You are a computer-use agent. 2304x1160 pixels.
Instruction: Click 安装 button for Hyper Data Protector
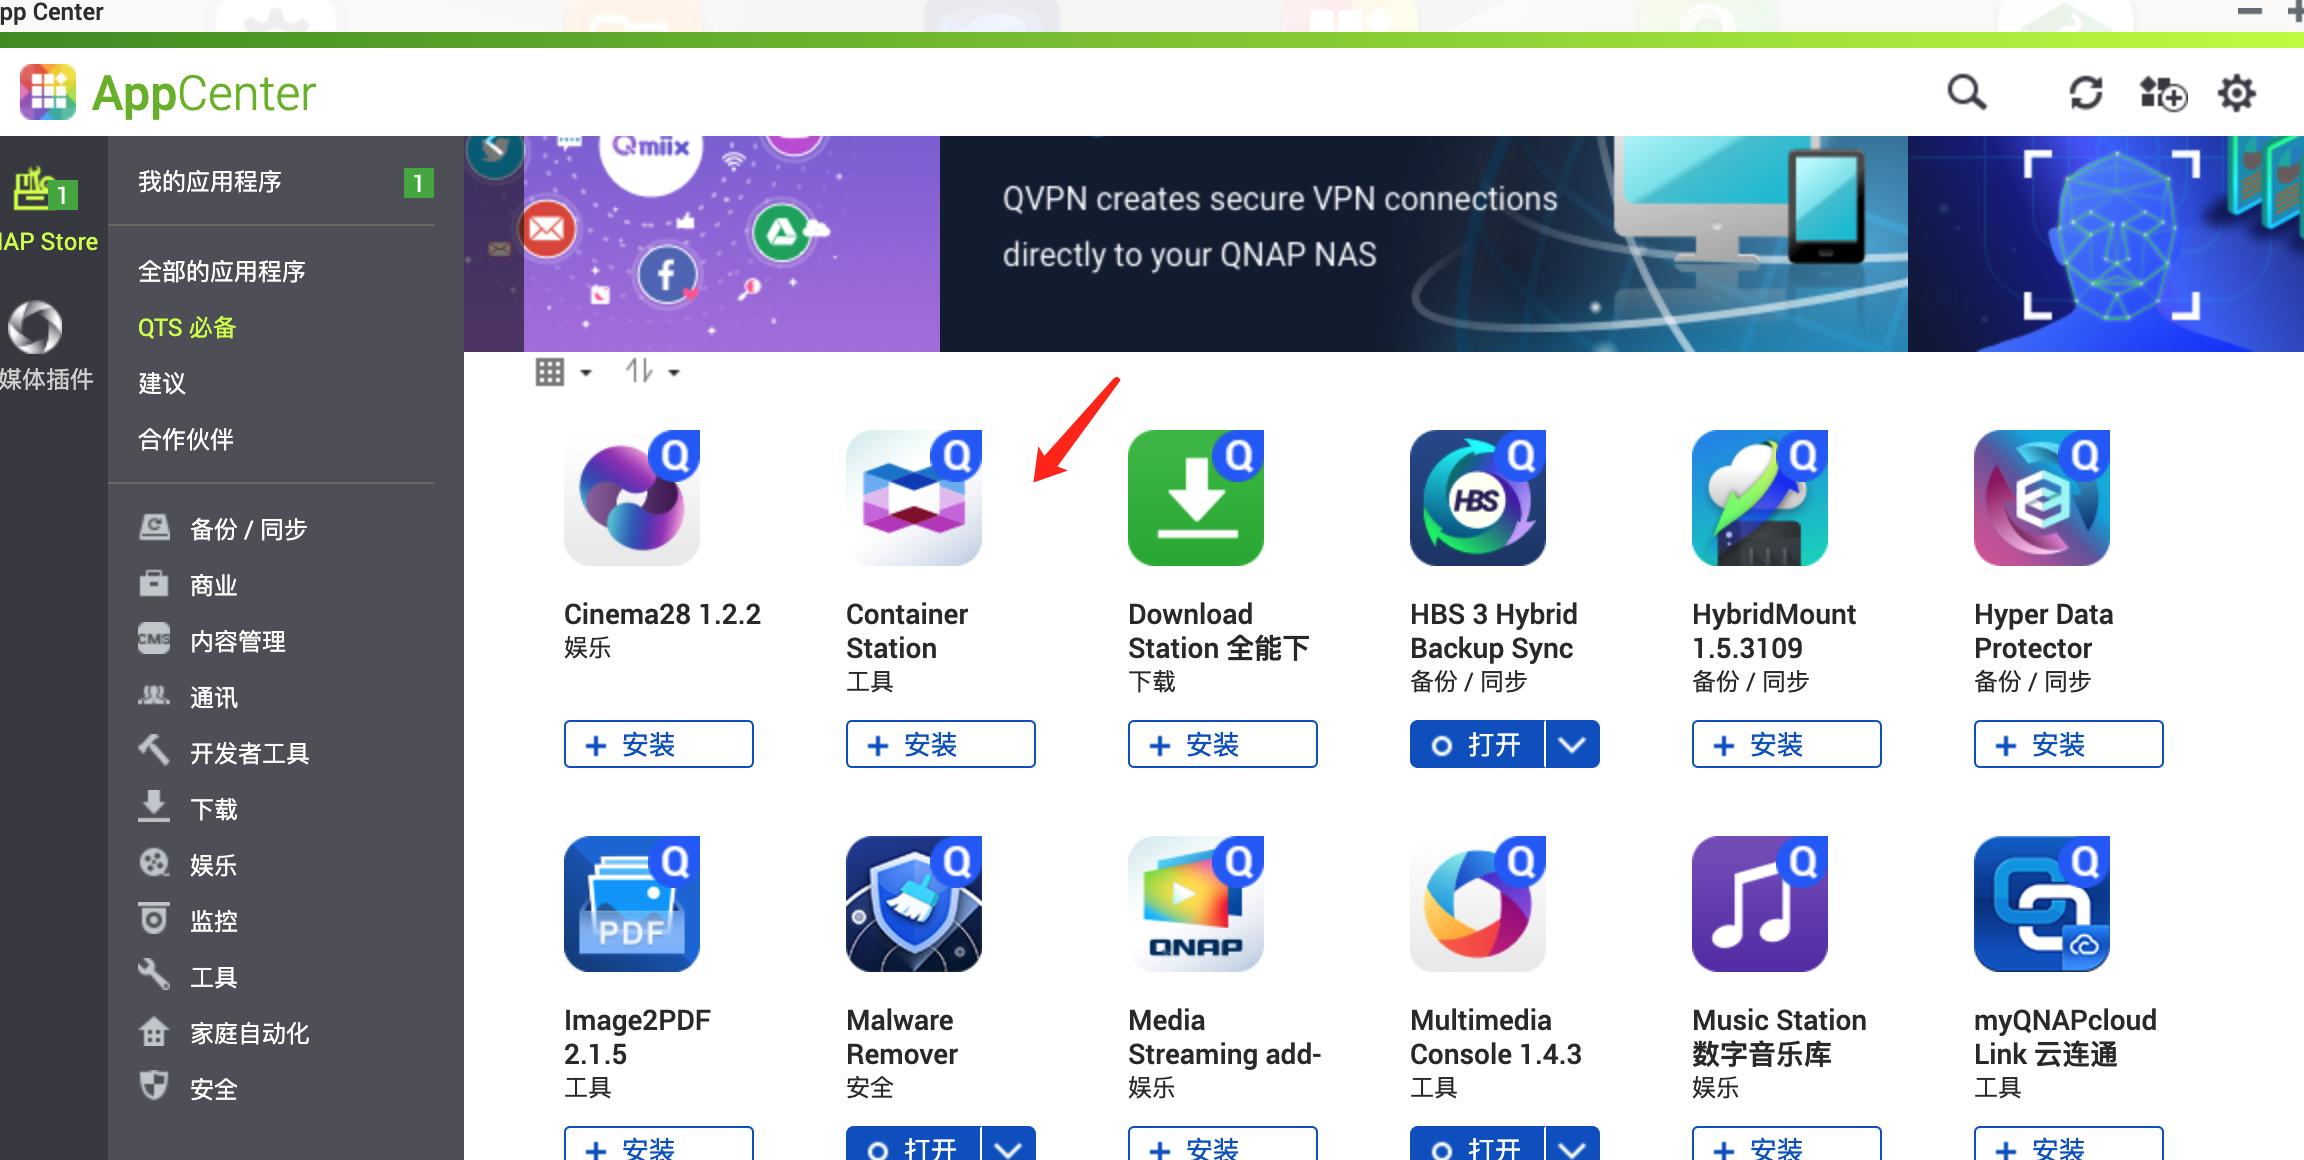pyautogui.click(x=2068, y=744)
